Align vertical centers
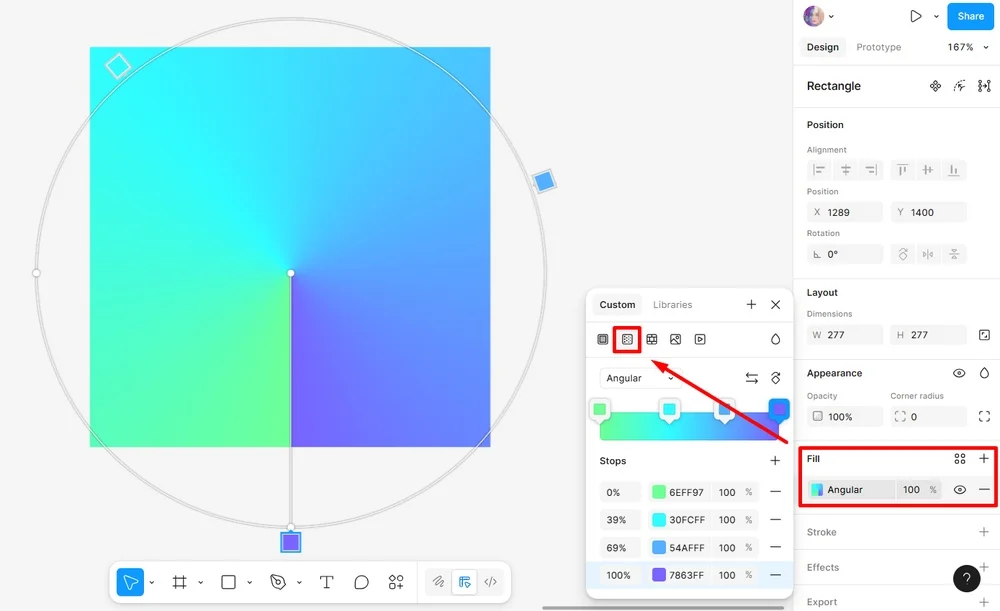 tap(928, 170)
